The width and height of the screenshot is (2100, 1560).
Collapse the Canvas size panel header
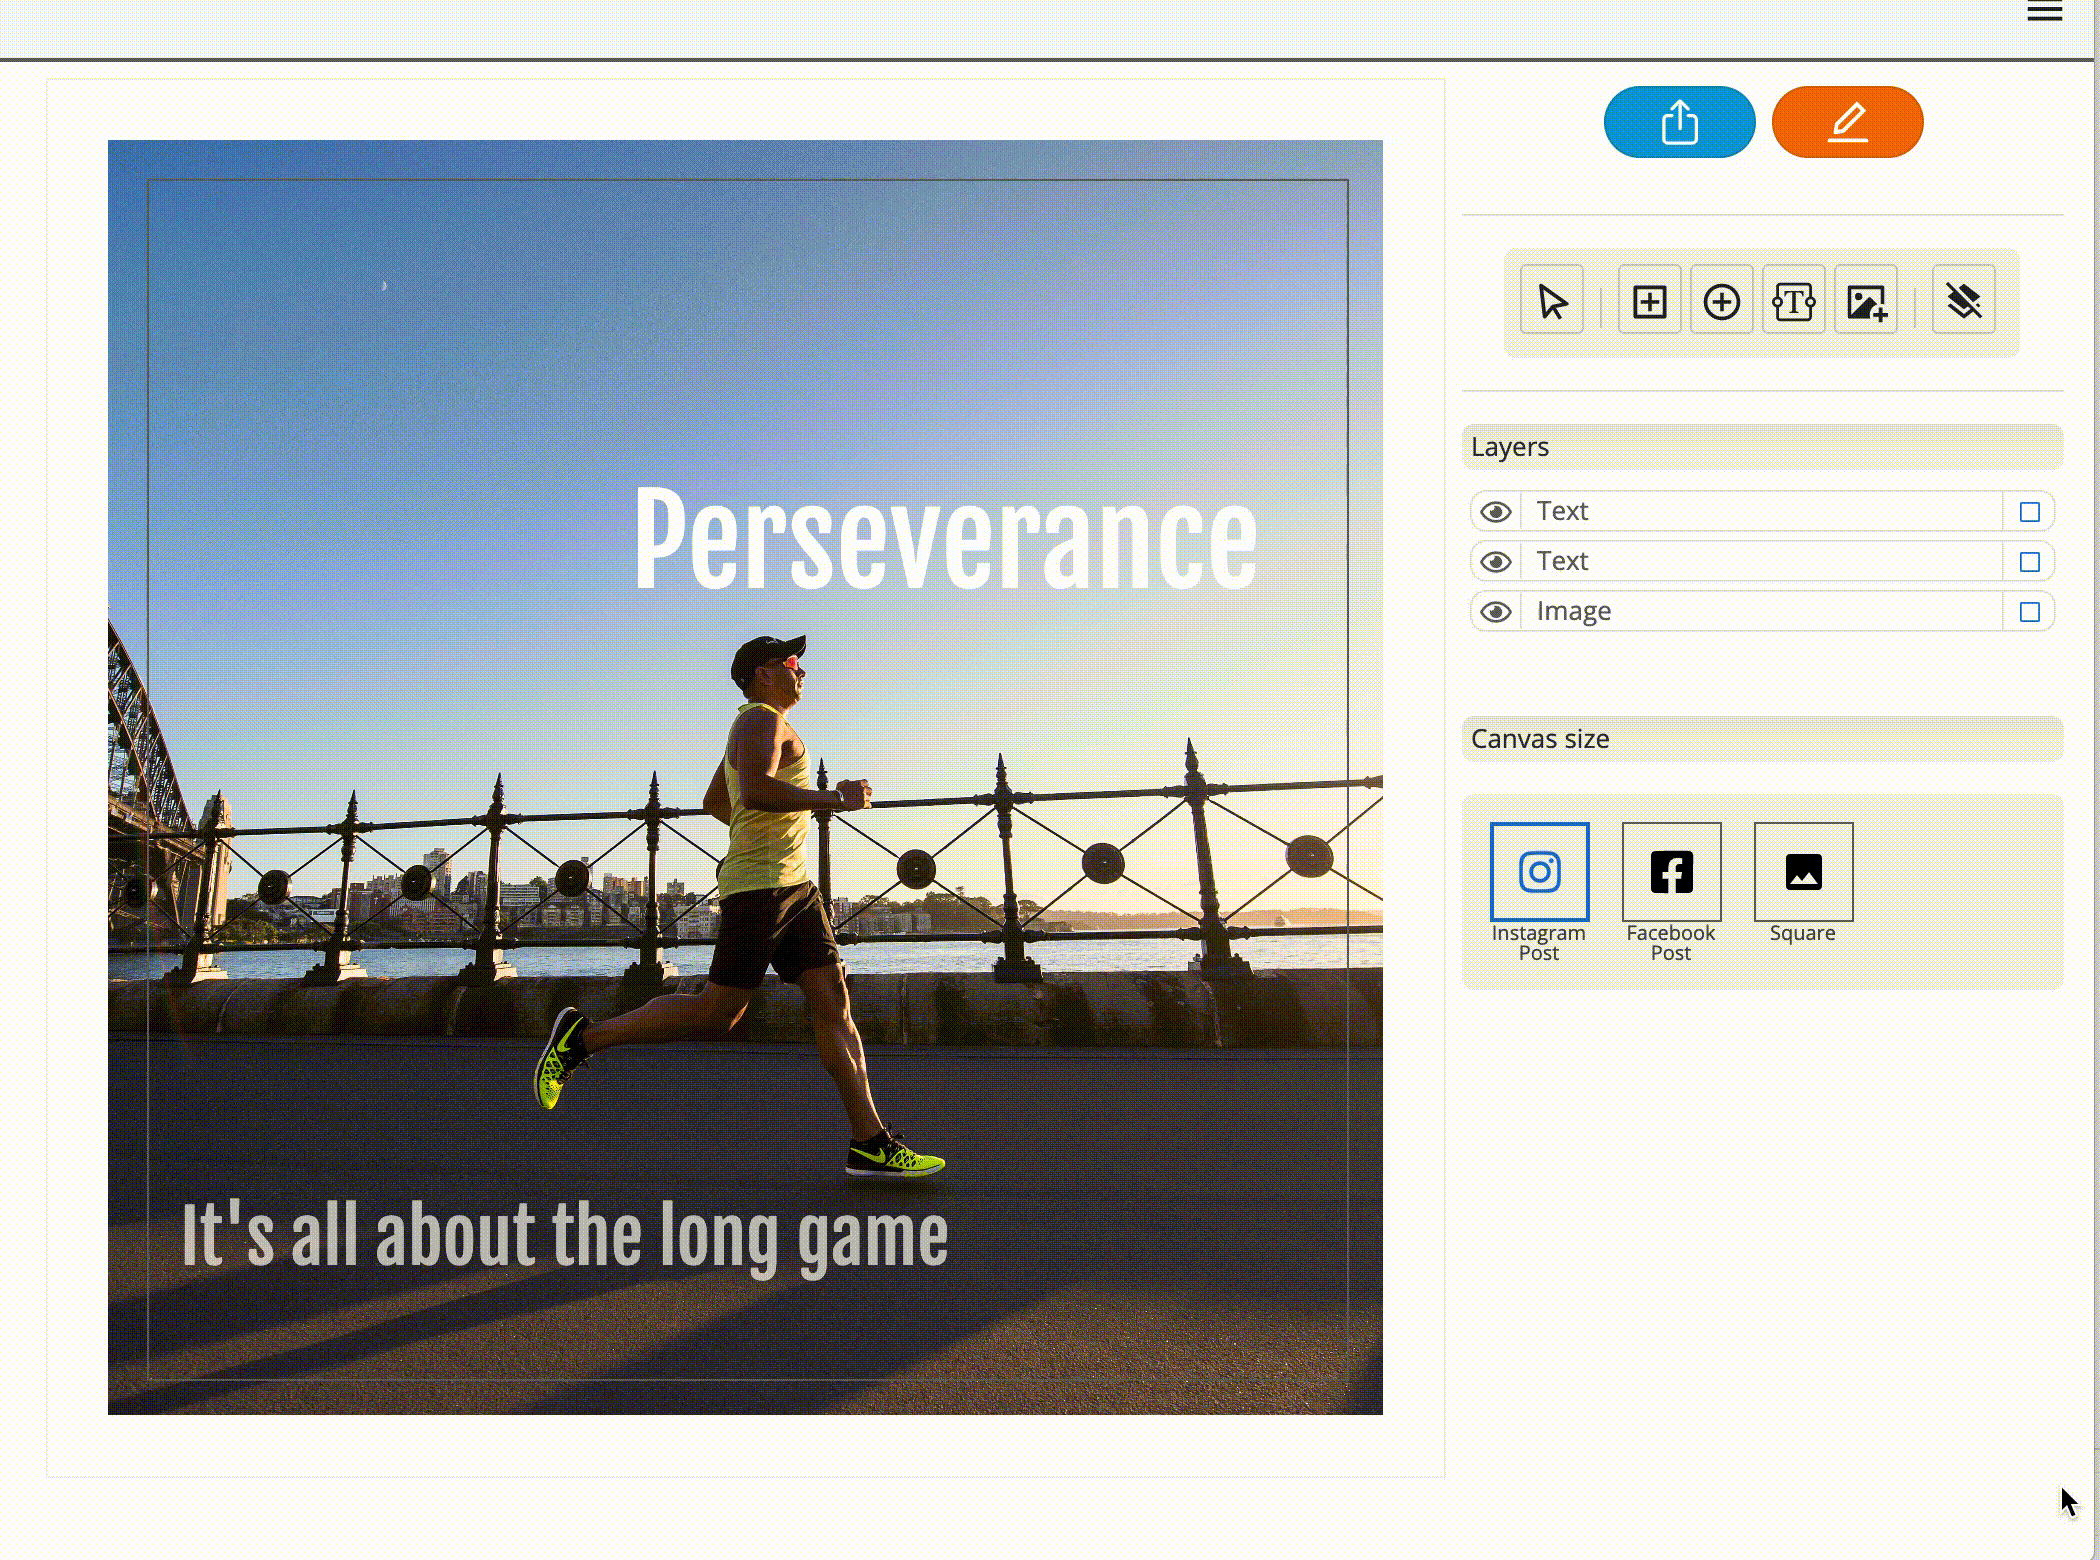point(1761,739)
